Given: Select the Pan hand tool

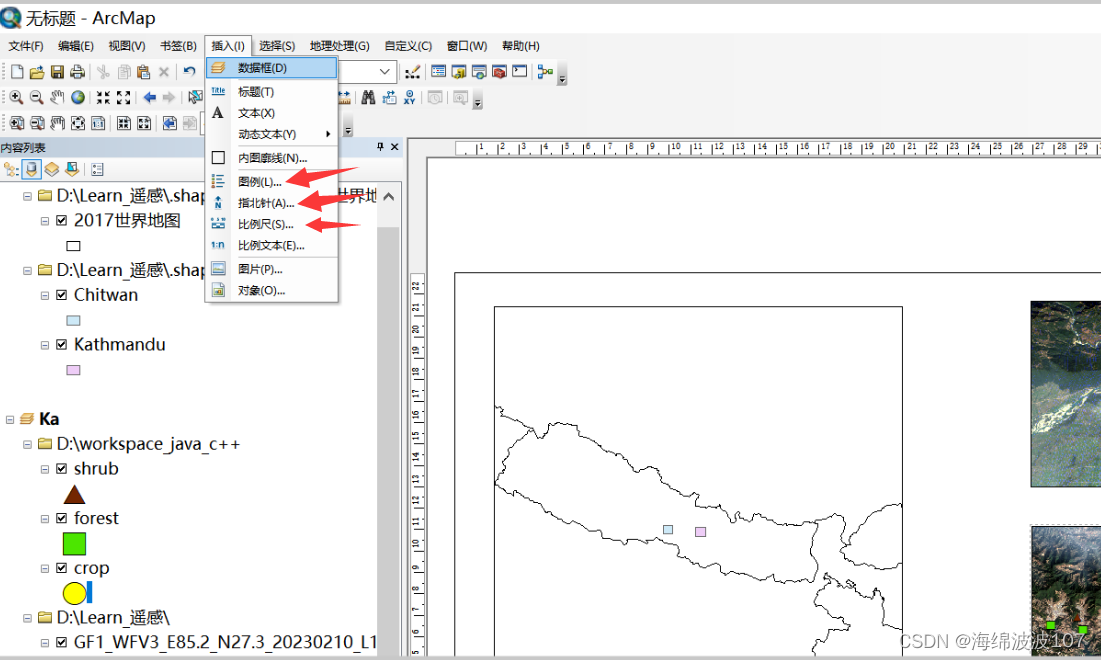Looking at the screenshot, I should pos(57,98).
